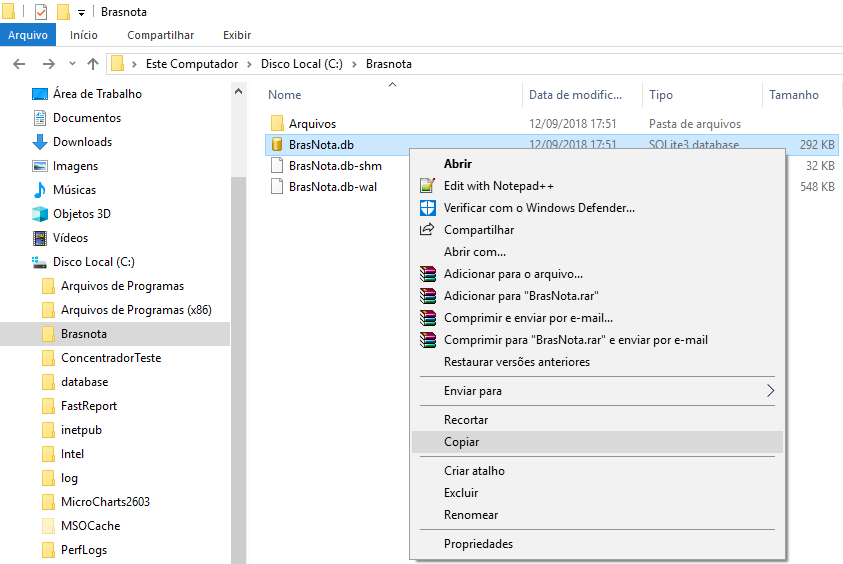843x564 pixels.
Task: Click the Pasta de arquivos type cell
Action: (695, 124)
